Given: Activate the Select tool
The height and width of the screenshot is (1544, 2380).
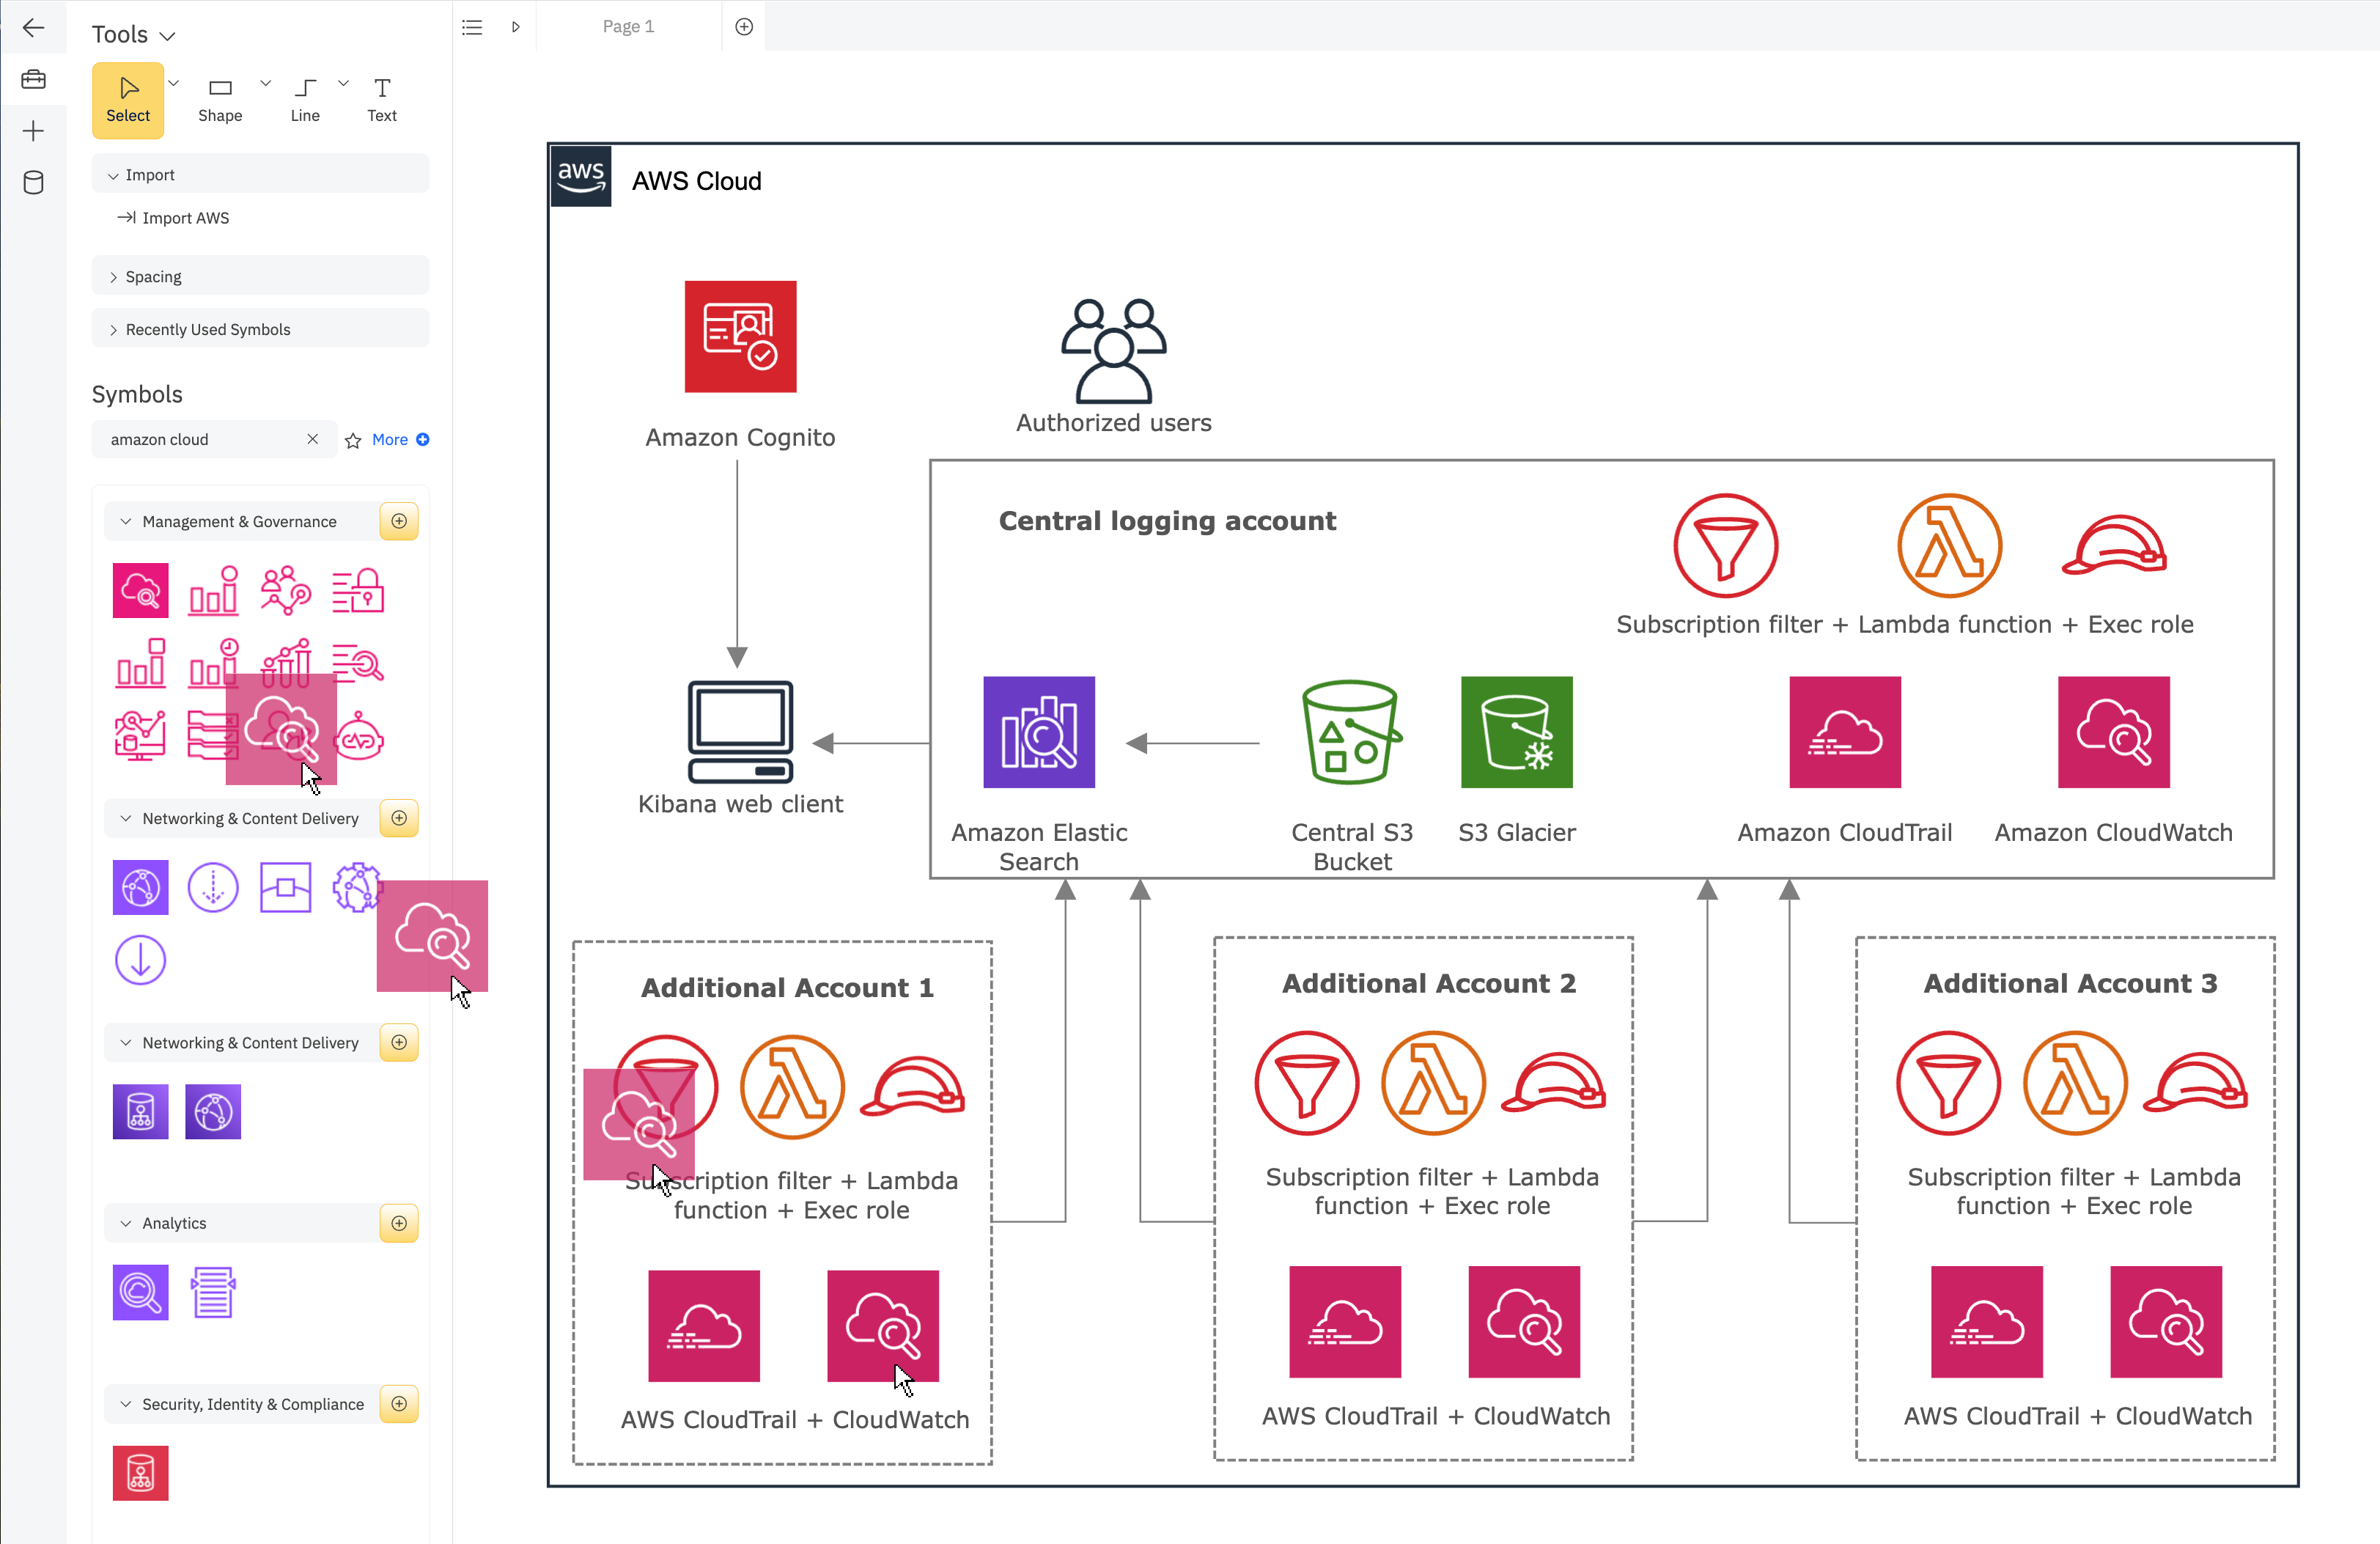Looking at the screenshot, I should (x=127, y=99).
